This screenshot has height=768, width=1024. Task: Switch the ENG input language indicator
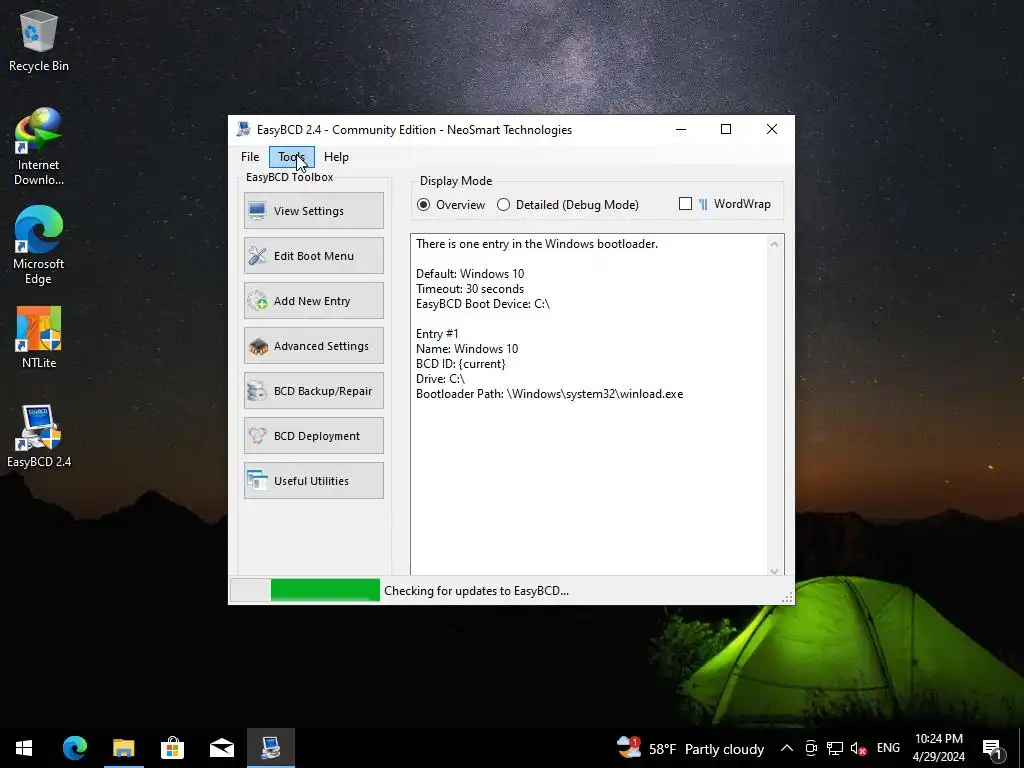tap(888, 748)
